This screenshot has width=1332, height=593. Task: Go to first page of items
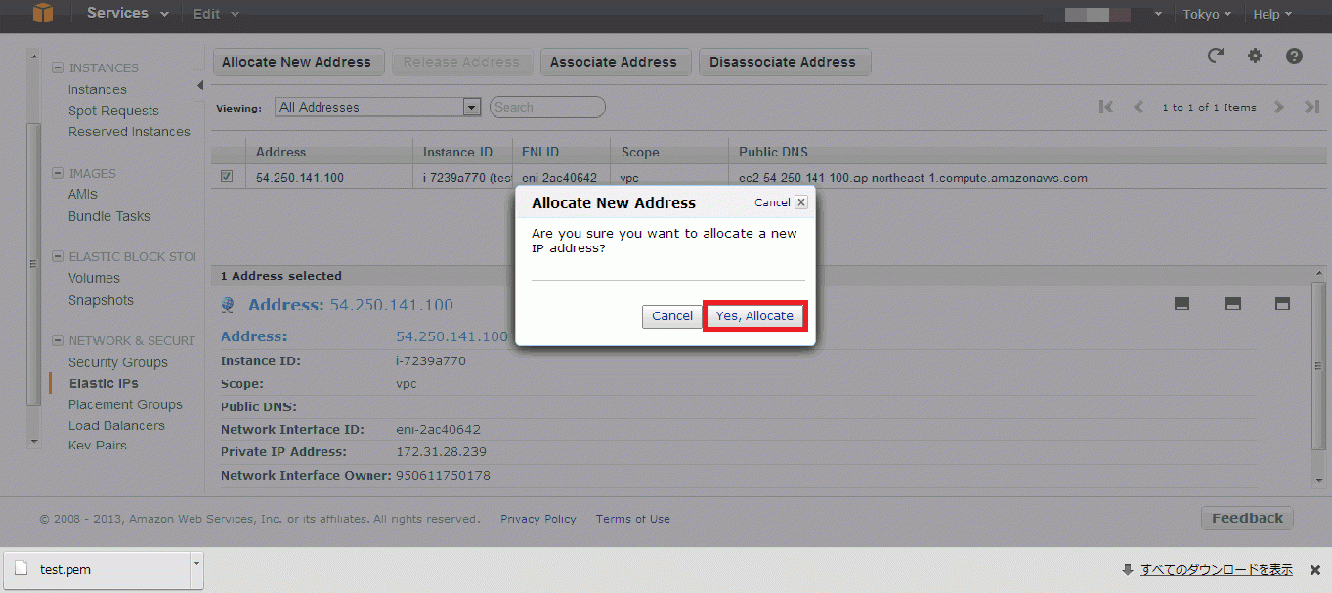tap(1105, 107)
